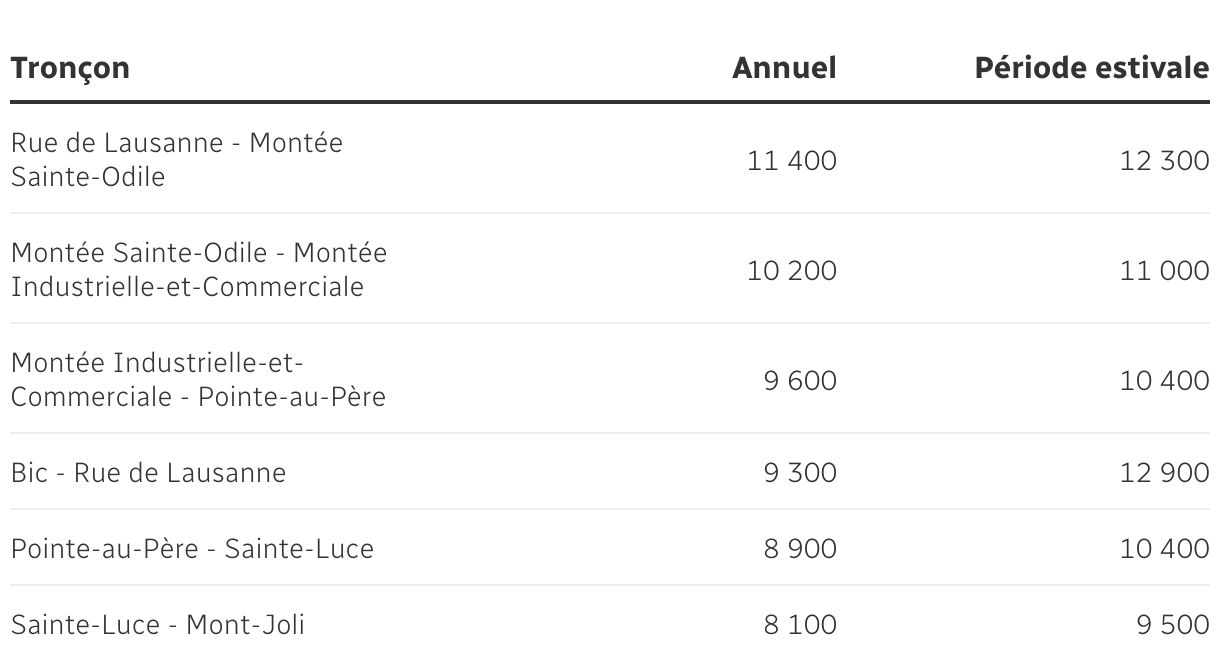The height and width of the screenshot is (670, 1220).
Task: Select Montée Industrielle-et-Commerciale - Pointe-au-Père label
Action: click(198, 380)
